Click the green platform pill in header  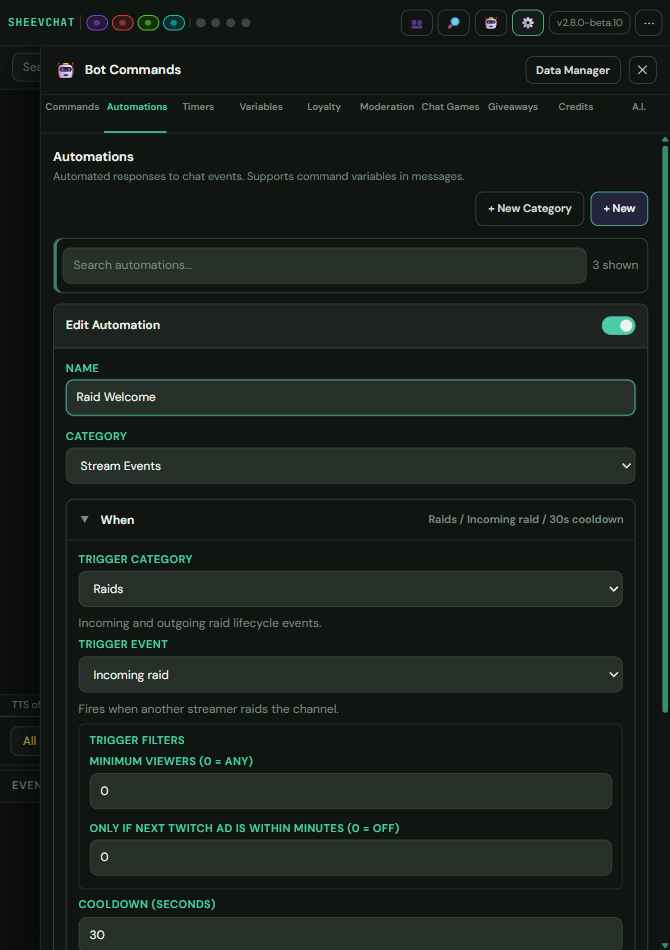[x=148, y=23]
